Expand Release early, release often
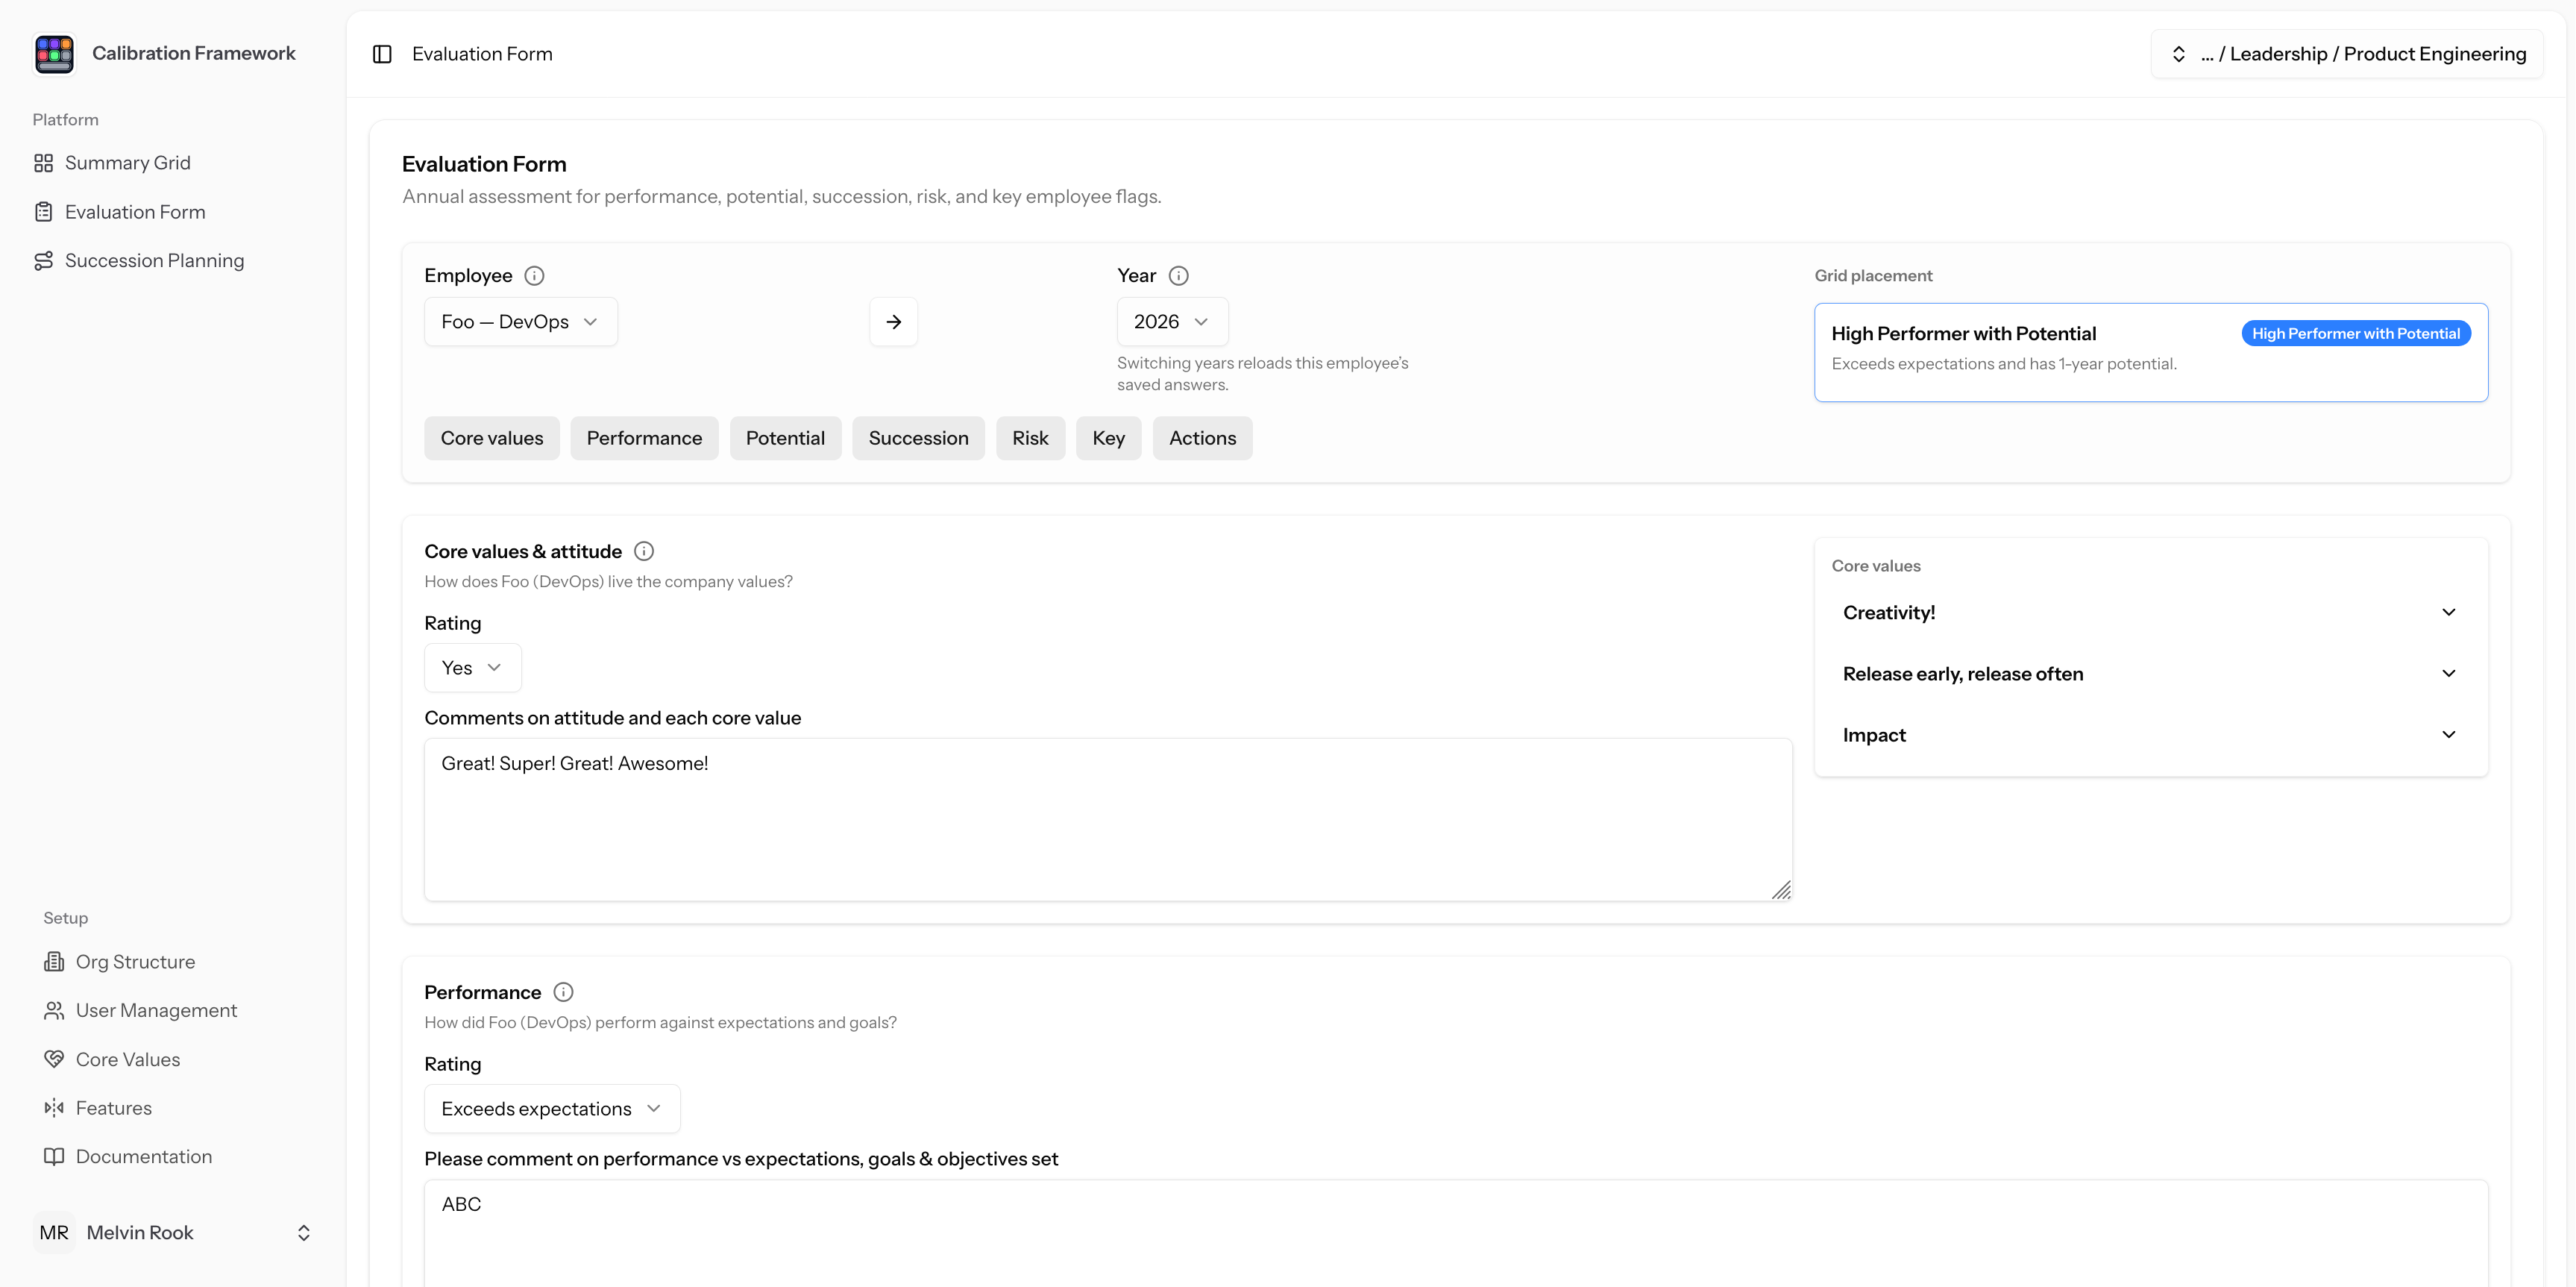This screenshot has width=2576, height=1287. [2150, 674]
